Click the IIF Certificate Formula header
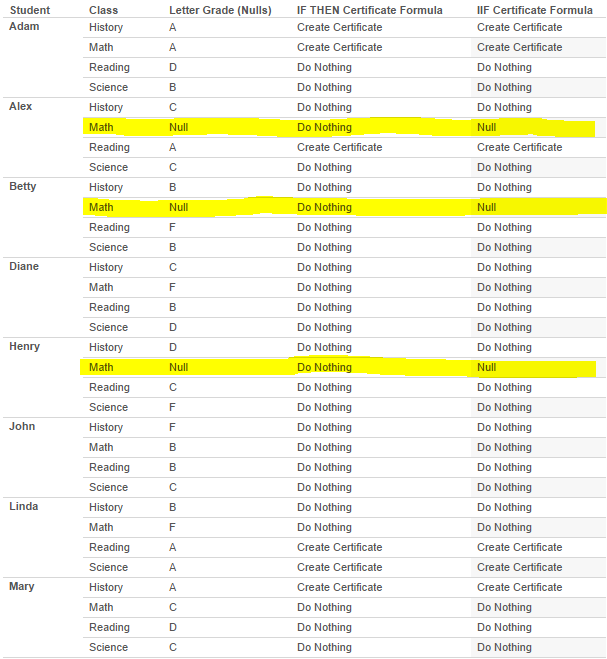 coord(534,10)
